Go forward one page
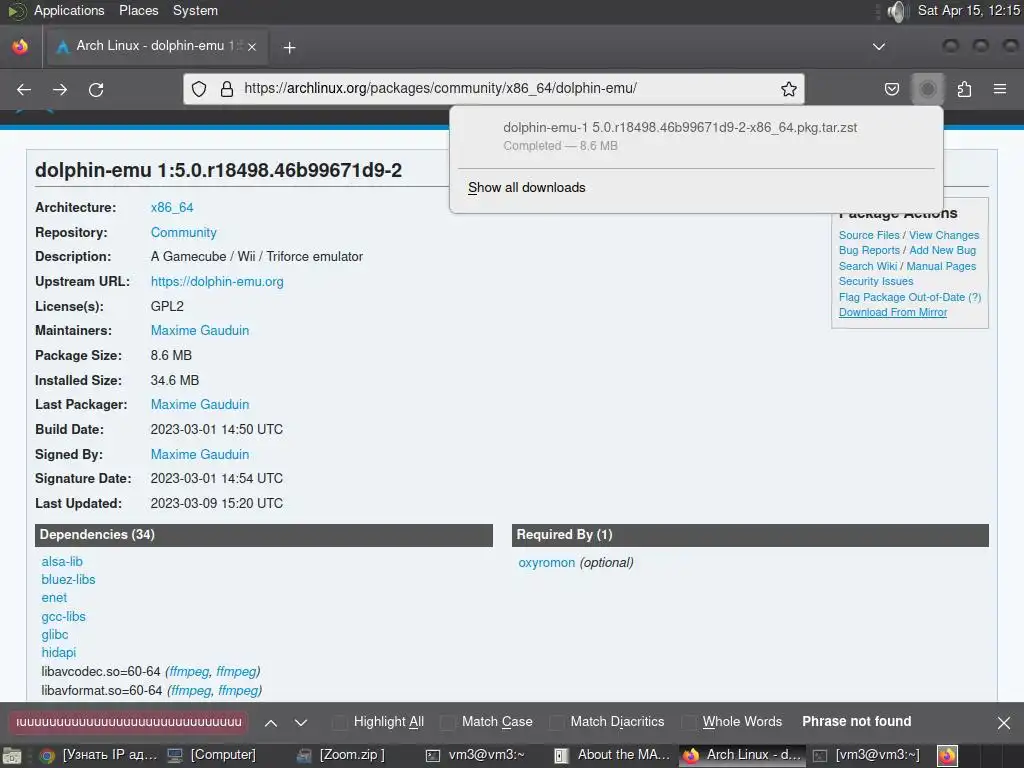The image size is (1024, 768). coord(60,89)
